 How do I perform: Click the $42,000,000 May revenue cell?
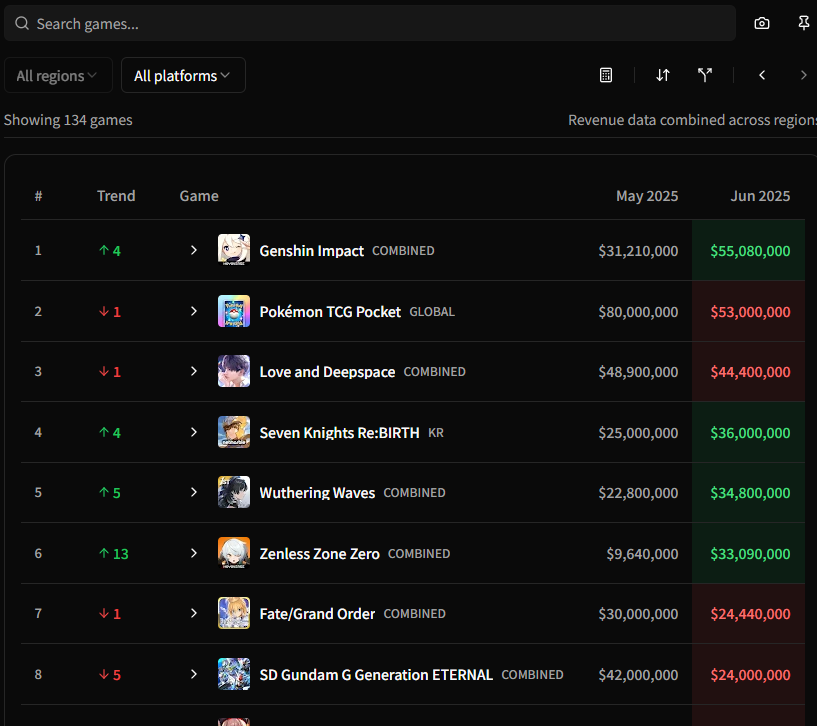tap(638, 674)
